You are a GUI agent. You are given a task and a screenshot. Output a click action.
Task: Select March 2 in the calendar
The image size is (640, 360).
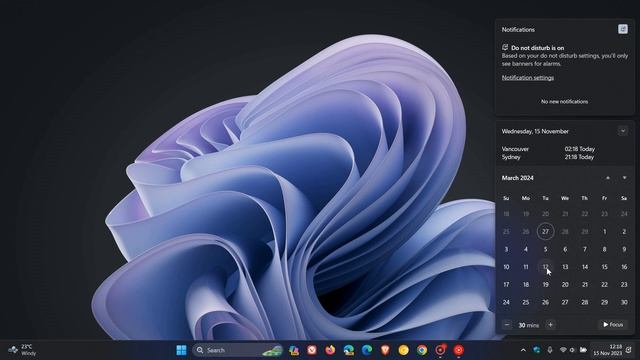(x=624, y=231)
